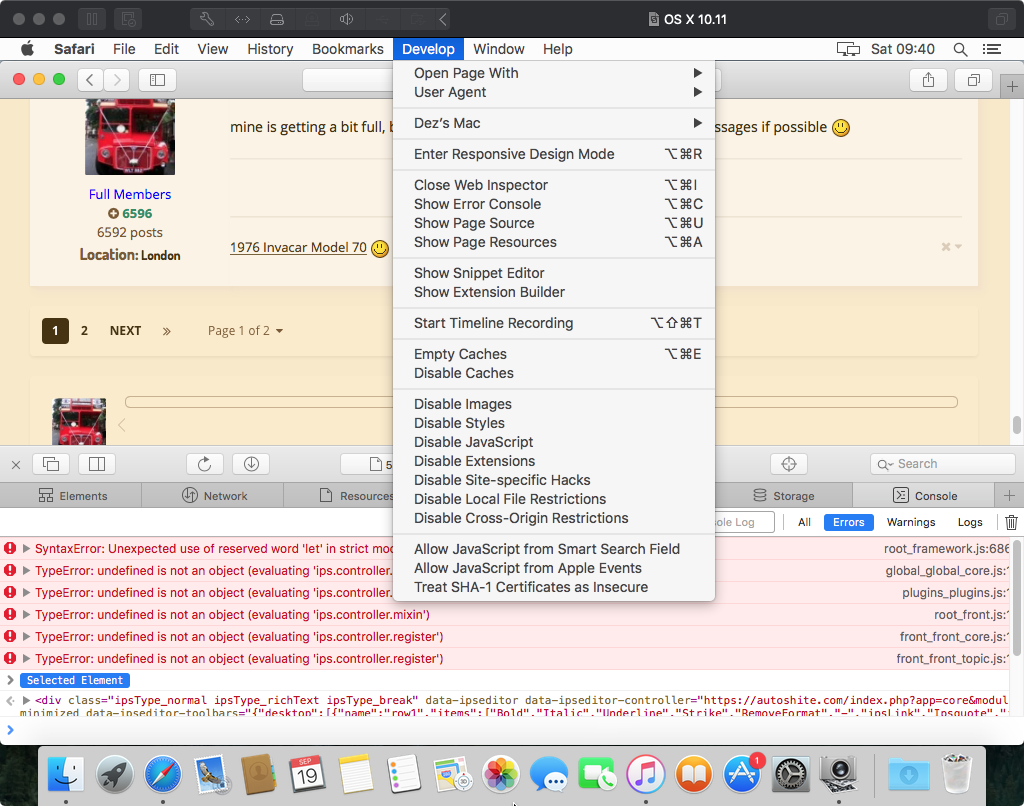Expand TypeError row for front_front_core.js

(x=27, y=636)
